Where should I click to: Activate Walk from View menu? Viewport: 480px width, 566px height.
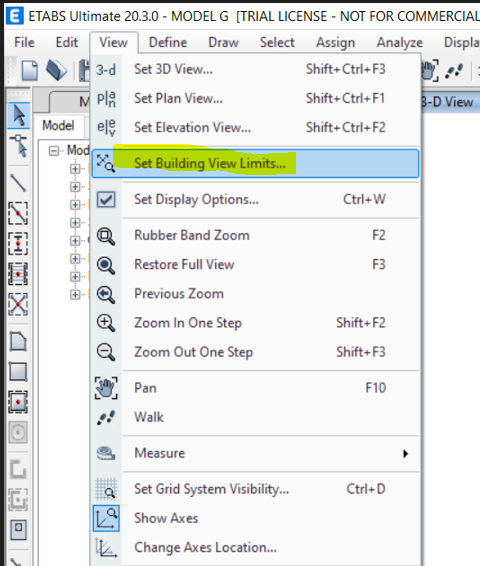pos(256,417)
